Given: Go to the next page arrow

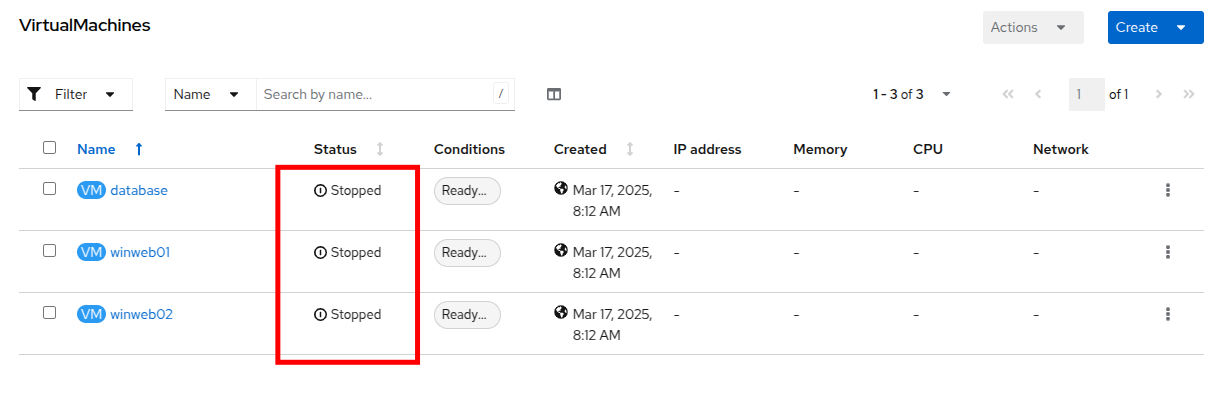Looking at the screenshot, I should (x=1159, y=94).
